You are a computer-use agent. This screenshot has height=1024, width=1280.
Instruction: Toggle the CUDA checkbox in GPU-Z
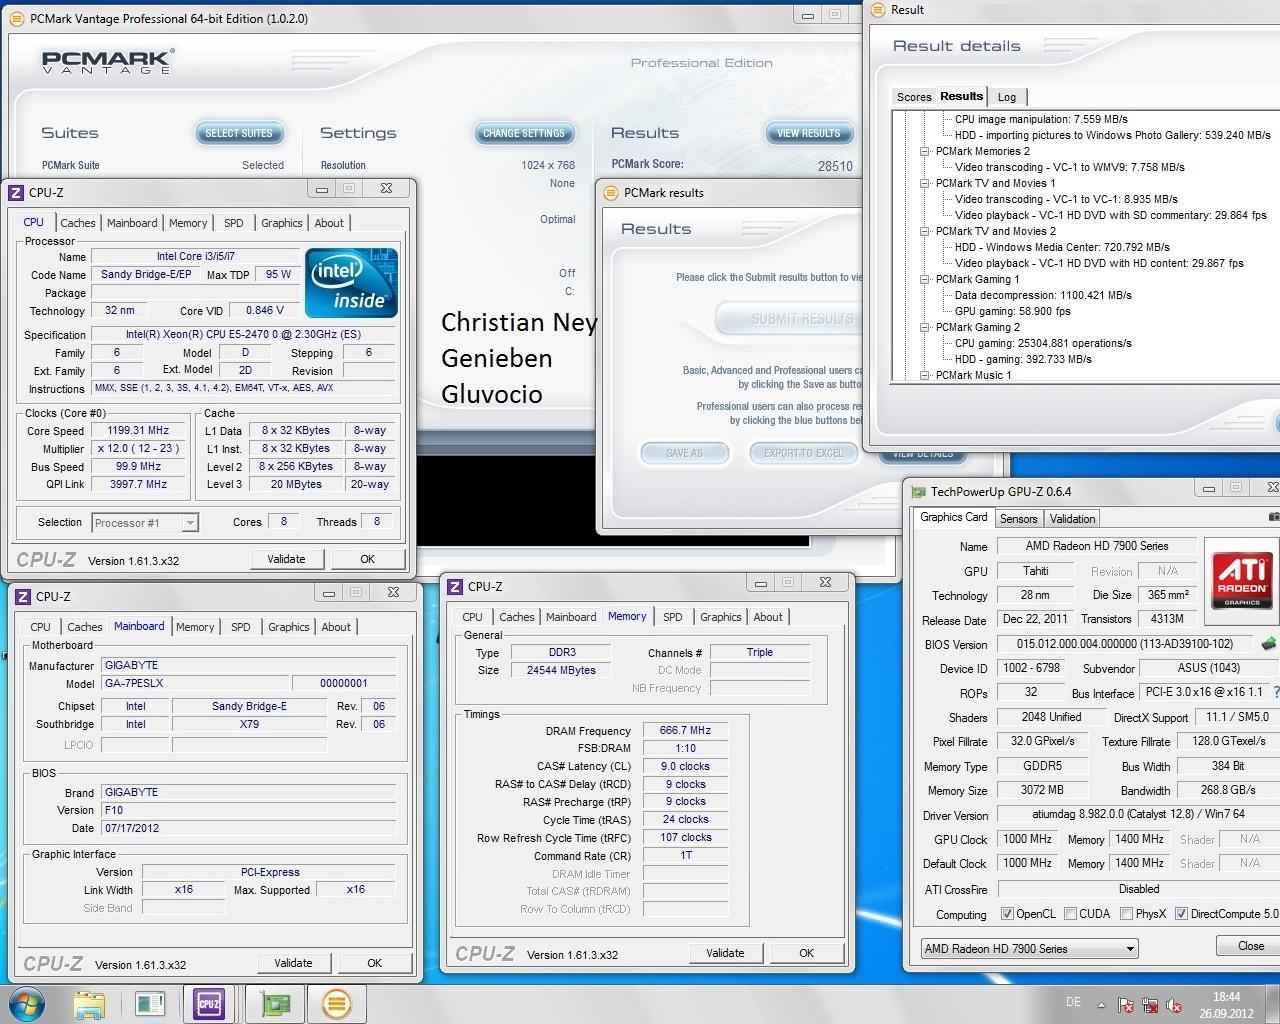(1071, 914)
